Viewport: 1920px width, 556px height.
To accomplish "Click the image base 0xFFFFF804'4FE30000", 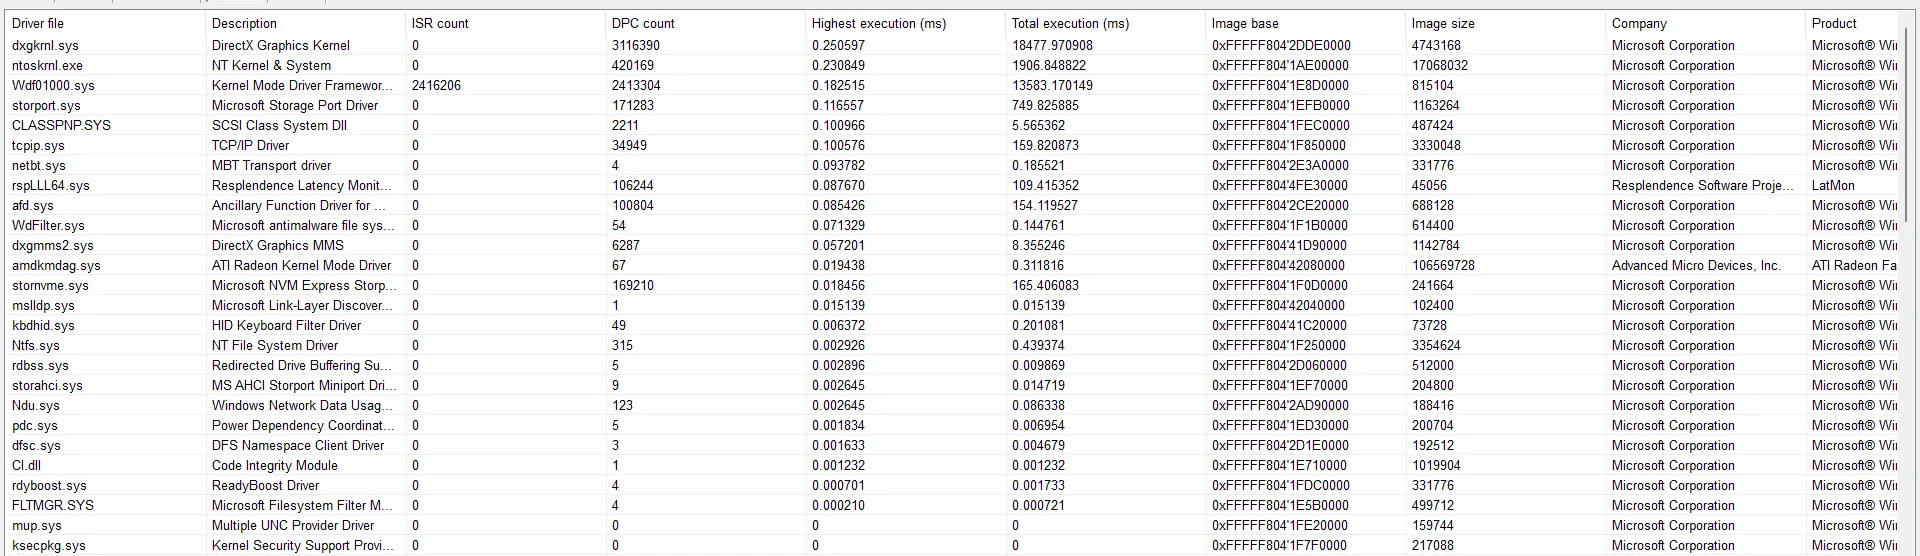I will 1280,185.
